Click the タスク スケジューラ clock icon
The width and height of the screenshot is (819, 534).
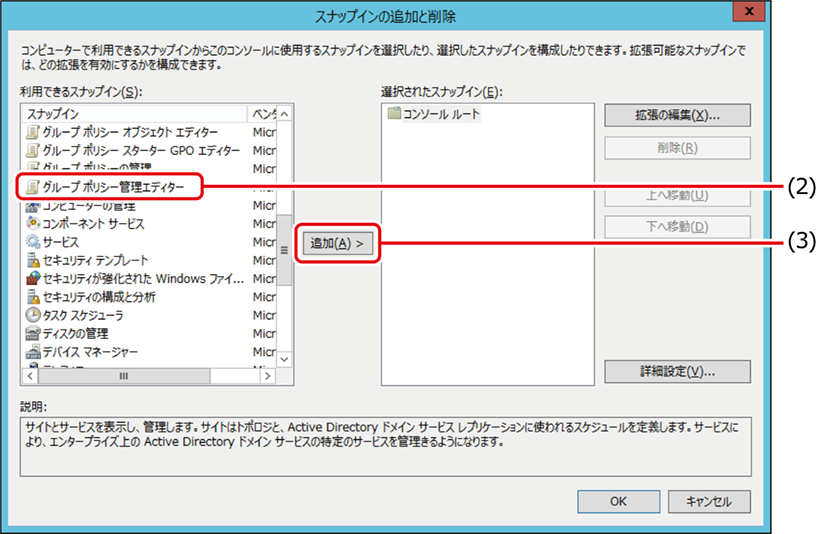click(33, 315)
